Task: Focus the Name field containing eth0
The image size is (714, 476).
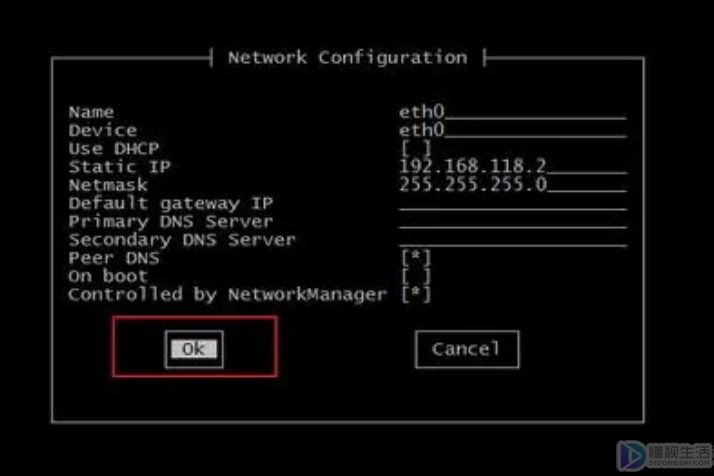Action: pyautogui.click(x=512, y=112)
